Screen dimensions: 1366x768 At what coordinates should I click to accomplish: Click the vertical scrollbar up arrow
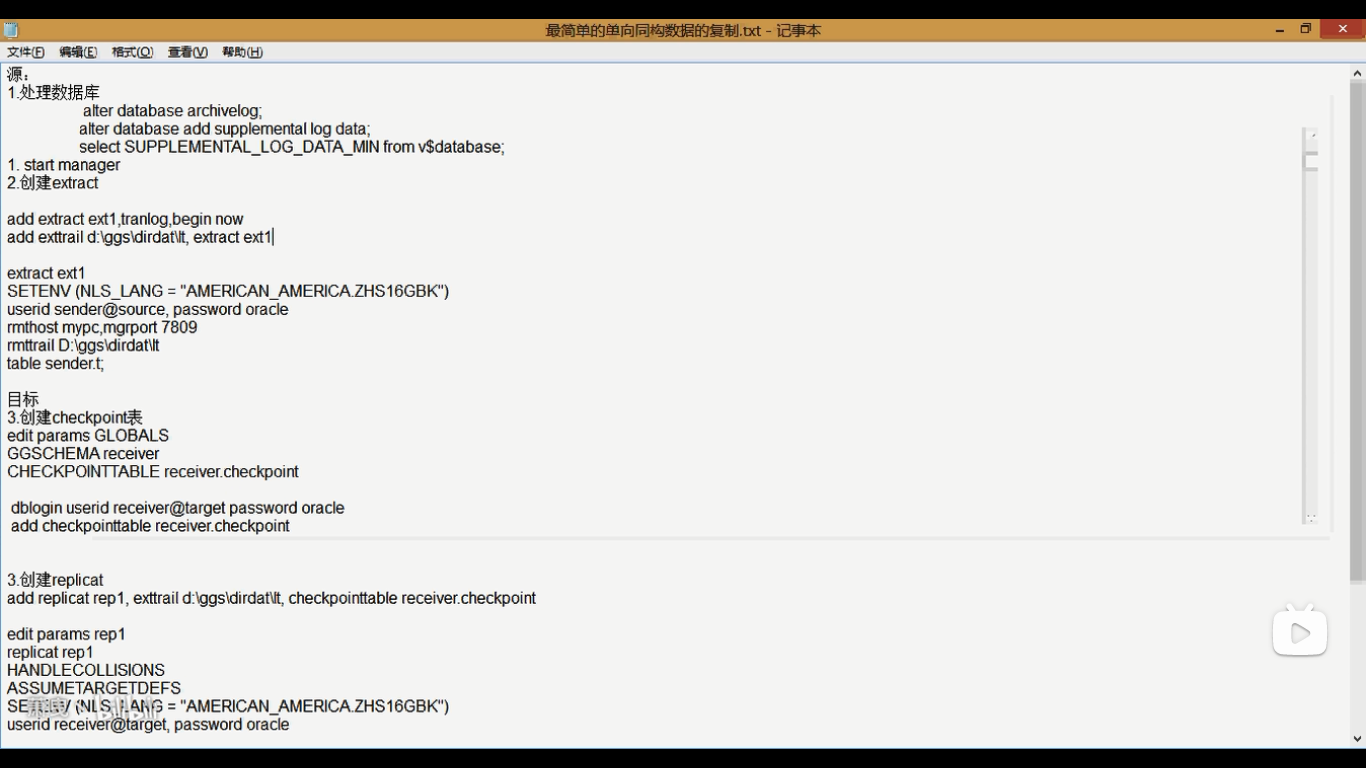coord(1357,73)
